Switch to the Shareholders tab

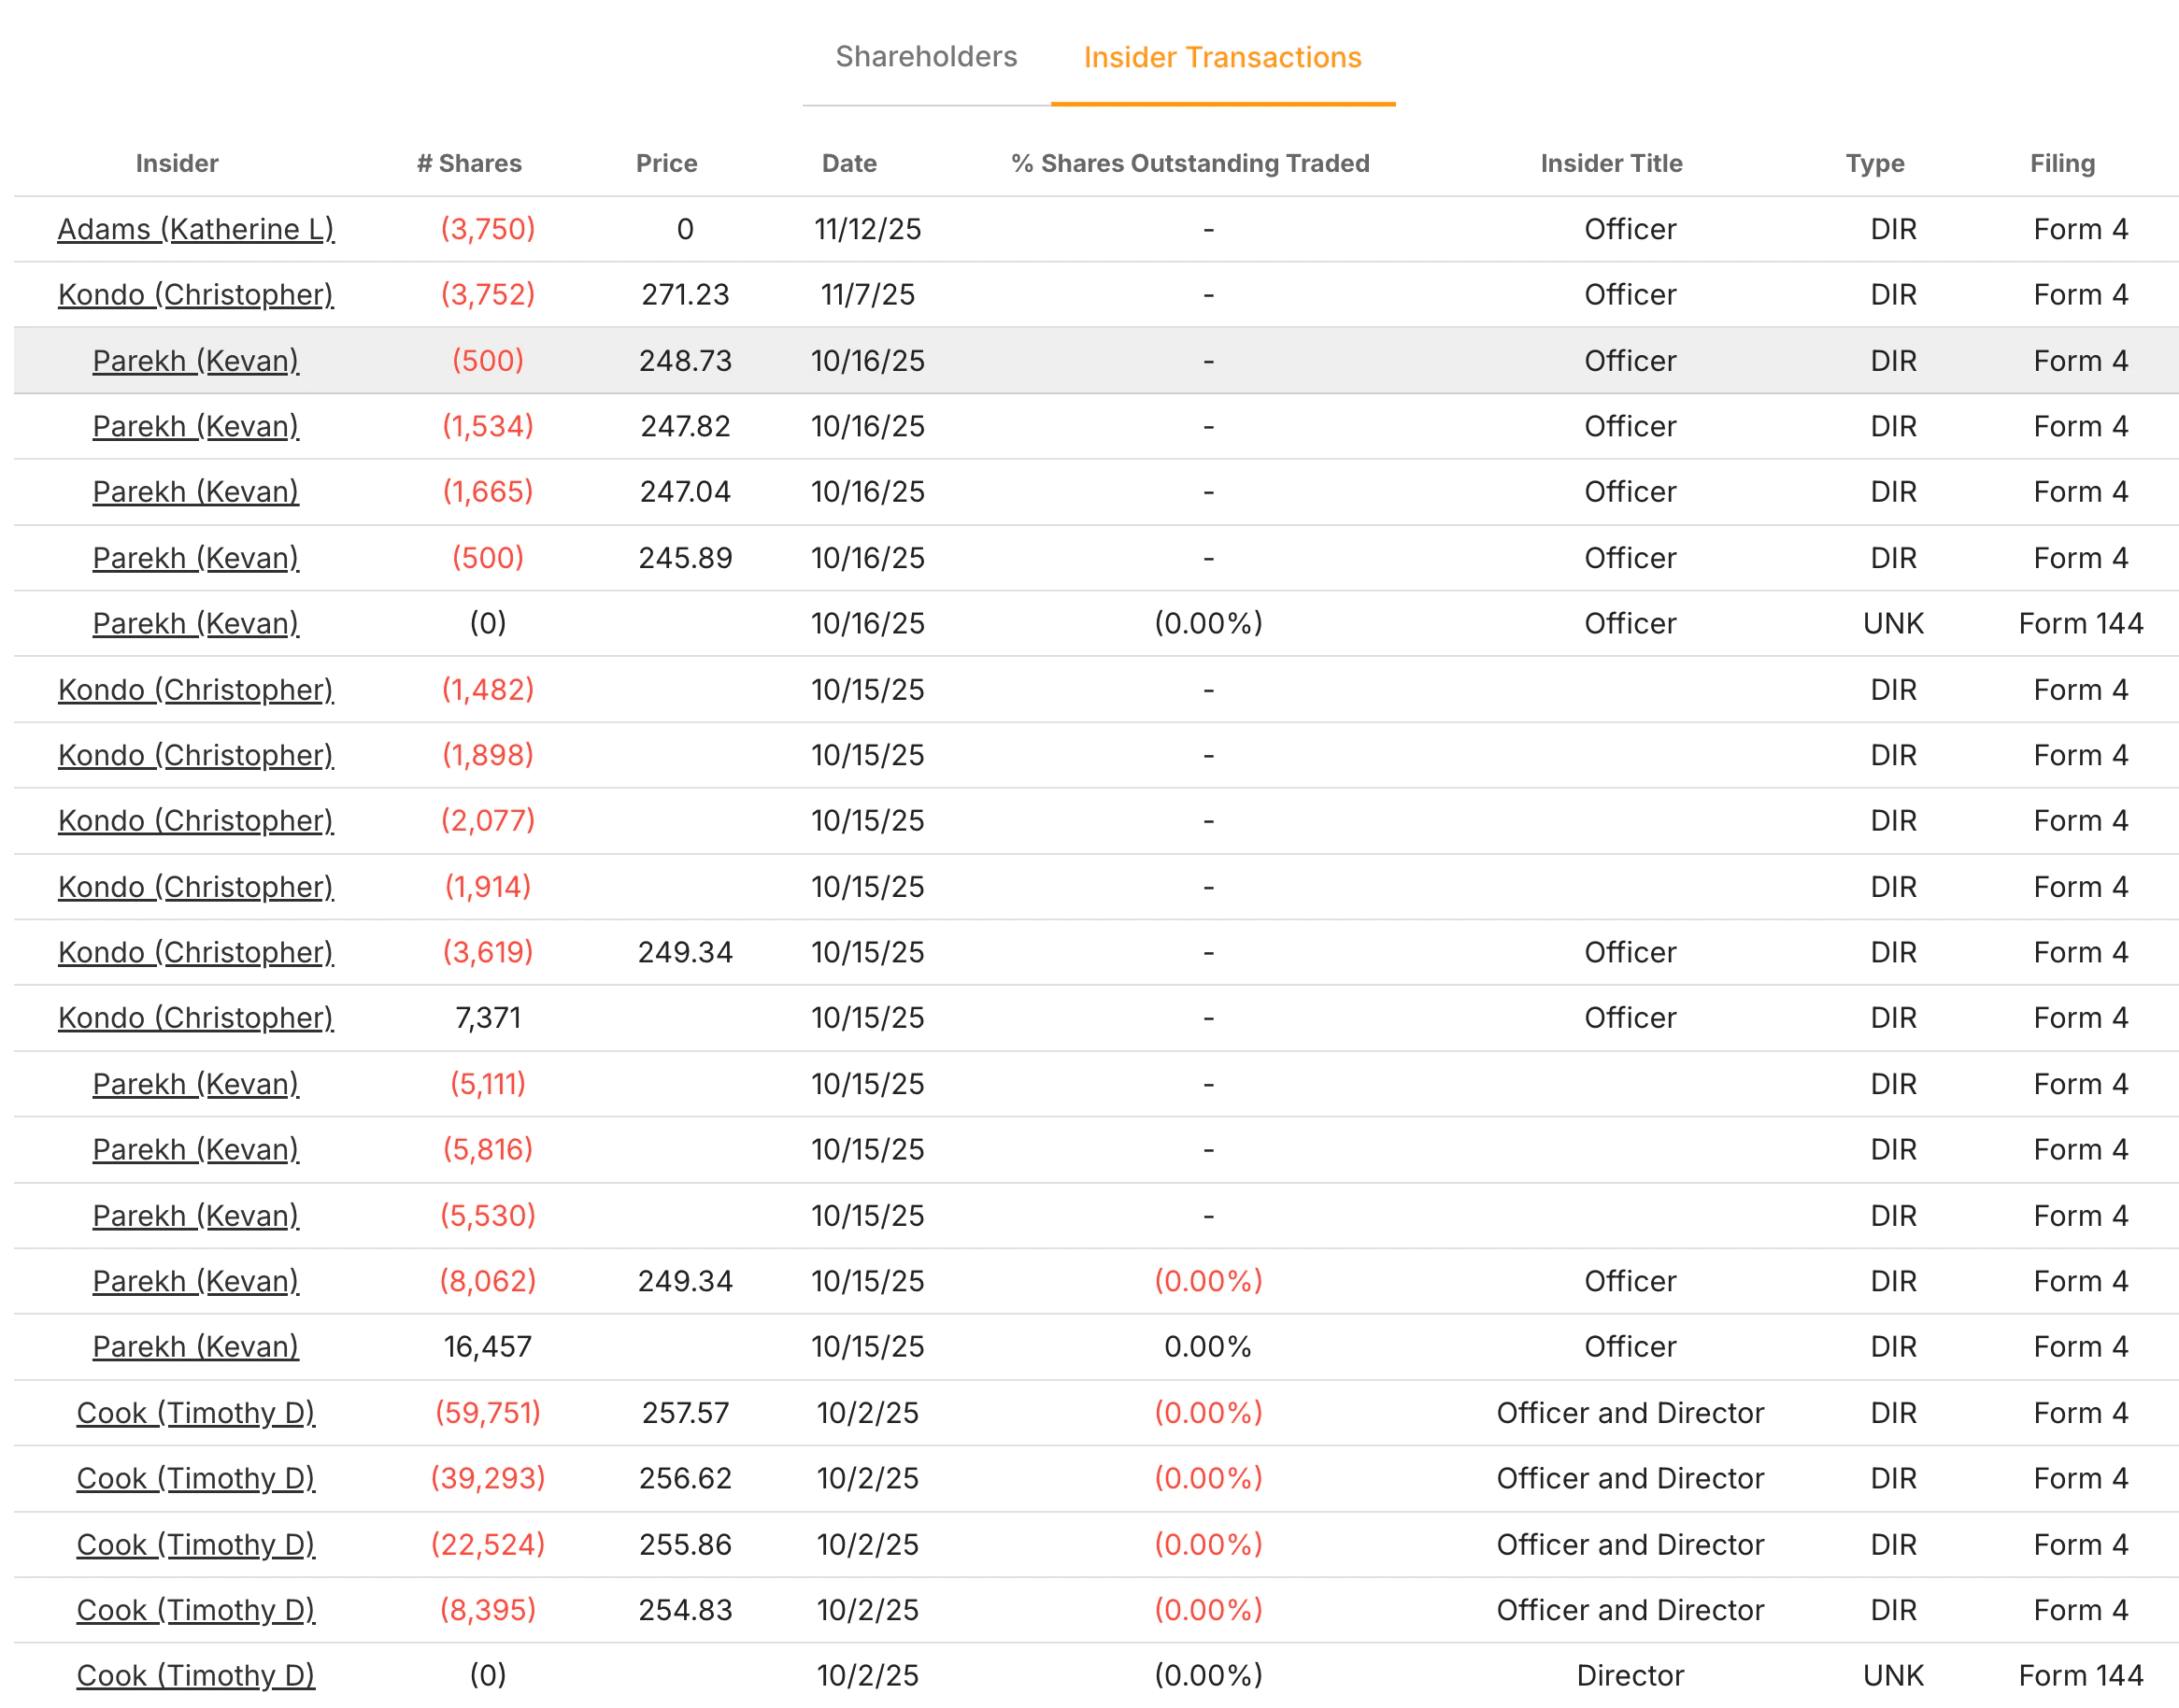pyautogui.click(x=925, y=57)
